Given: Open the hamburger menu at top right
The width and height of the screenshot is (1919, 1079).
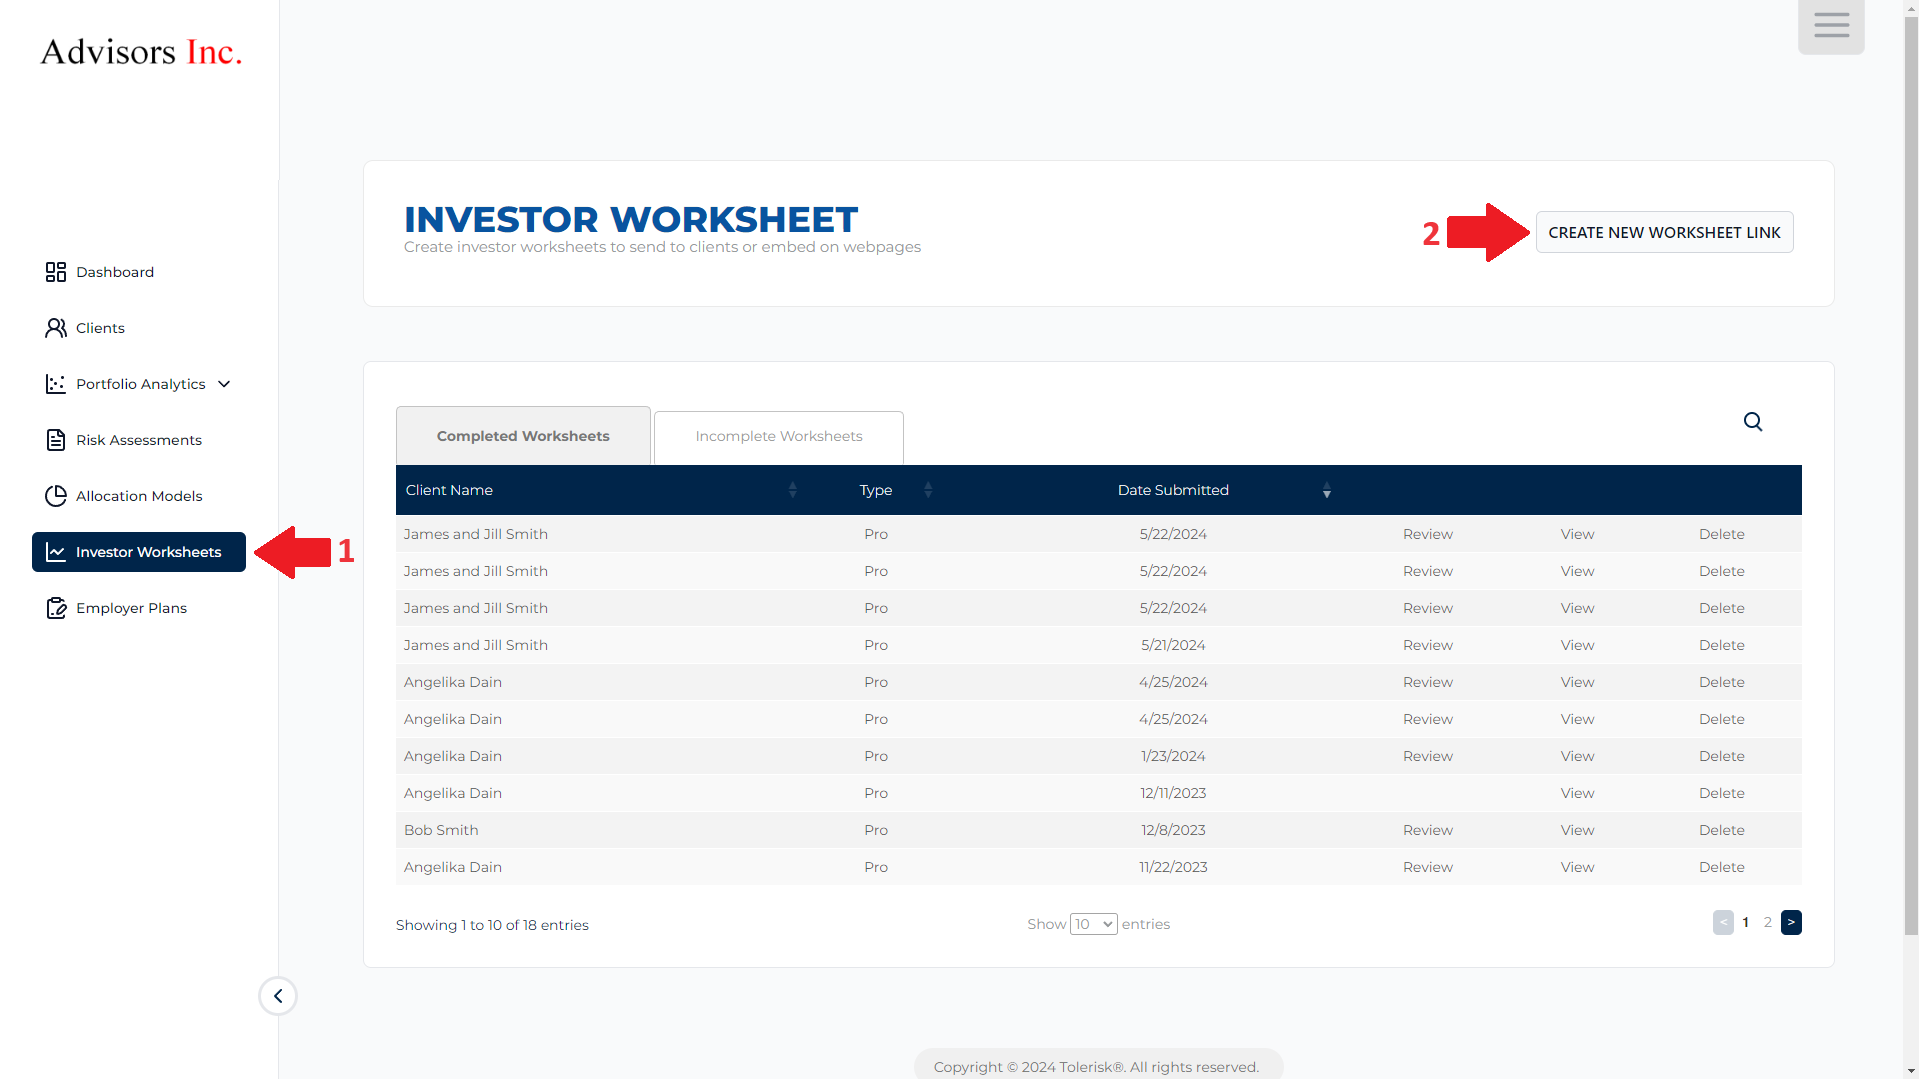Looking at the screenshot, I should coord(1830,26).
